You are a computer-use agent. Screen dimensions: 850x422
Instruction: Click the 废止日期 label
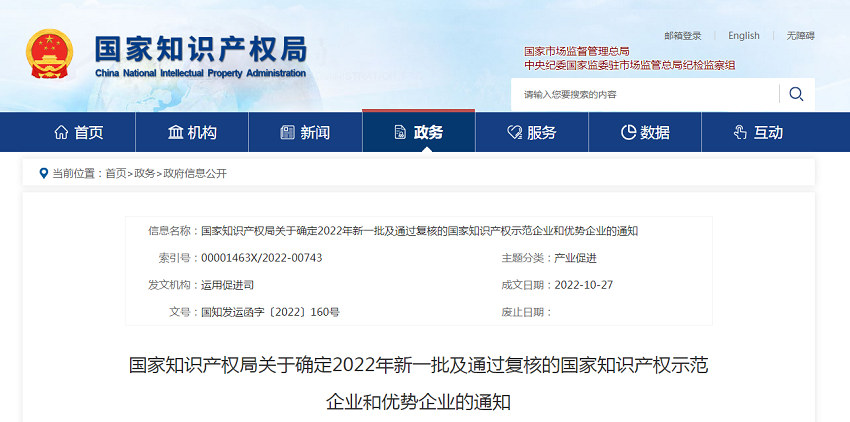pyautogui.click(x=526, y=312)
